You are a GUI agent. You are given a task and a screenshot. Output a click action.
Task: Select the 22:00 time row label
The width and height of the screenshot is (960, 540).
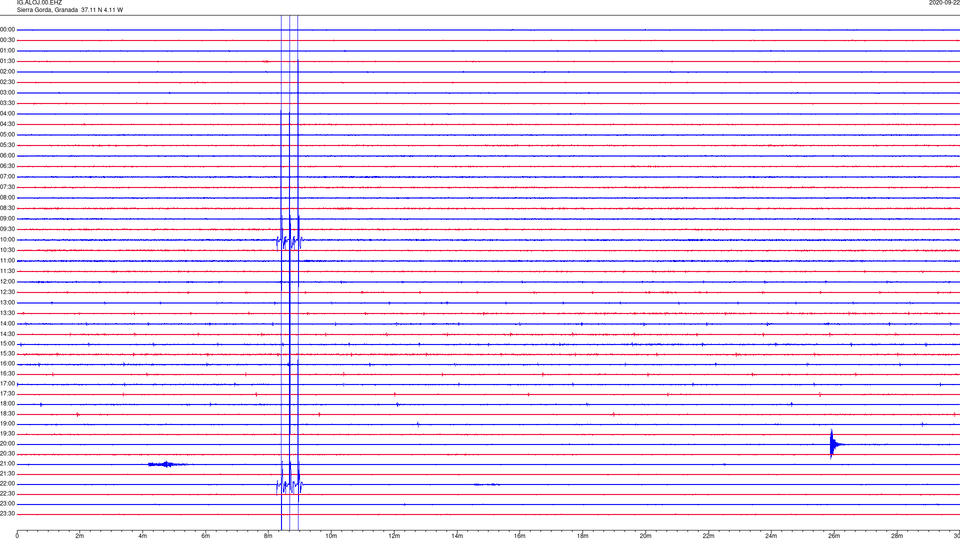(7, 484)
